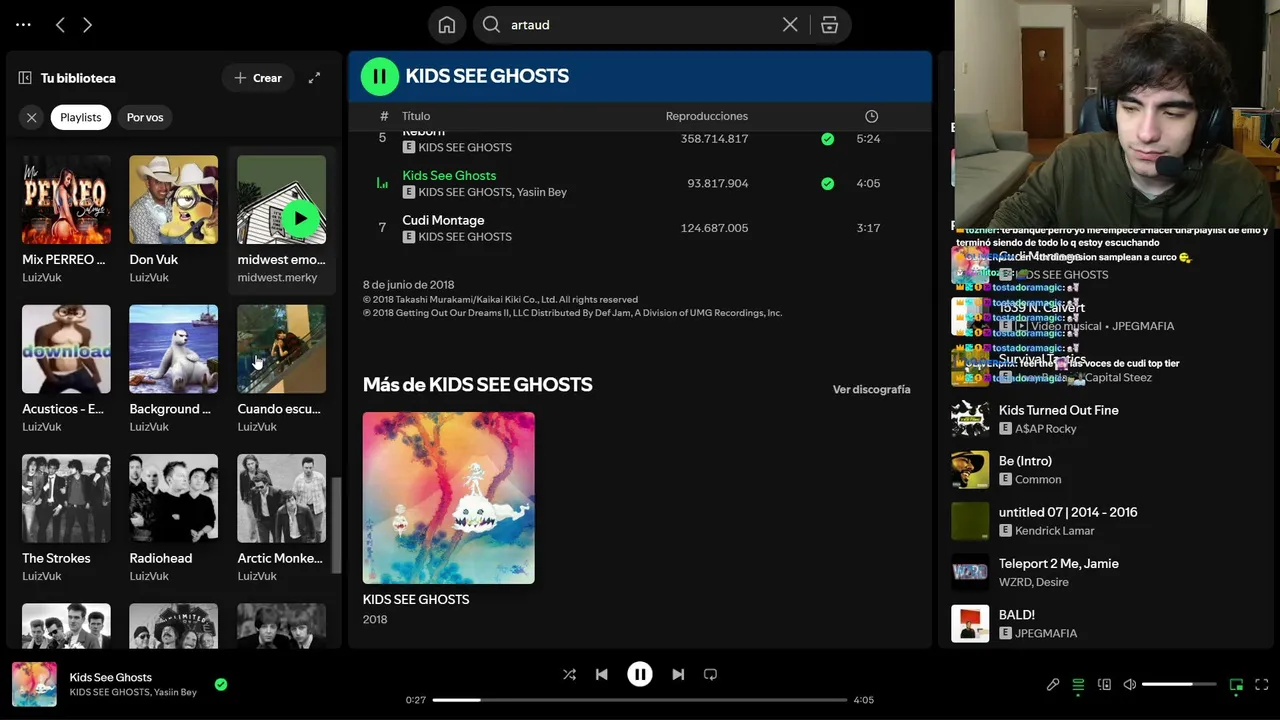Open the Mix PERREO playlist
1280x720 pixels.
click(66, 220)
